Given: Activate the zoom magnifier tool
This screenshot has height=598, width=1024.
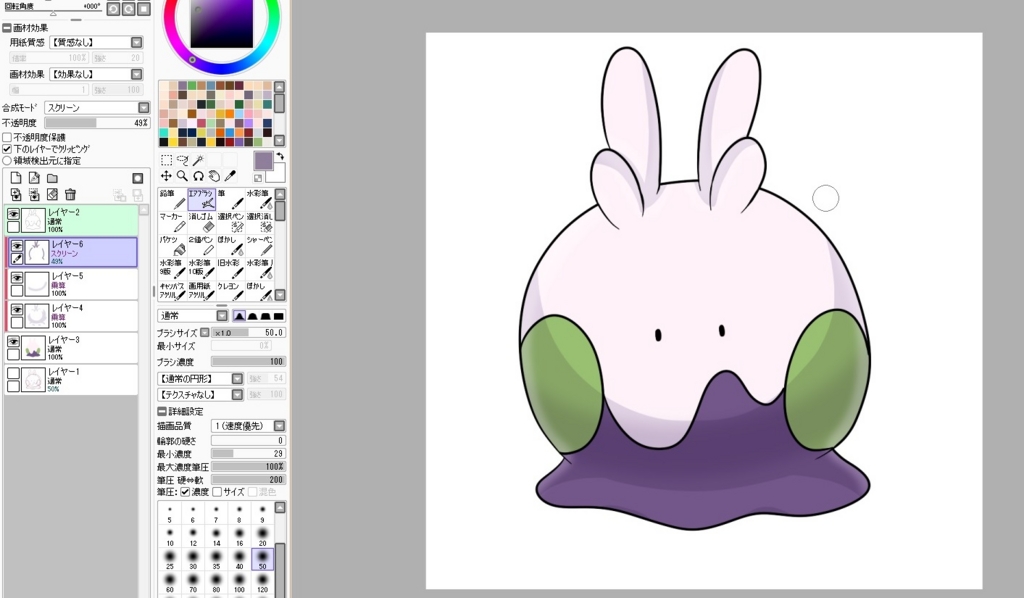Looking at the screenshot, I should pos(182,176).
